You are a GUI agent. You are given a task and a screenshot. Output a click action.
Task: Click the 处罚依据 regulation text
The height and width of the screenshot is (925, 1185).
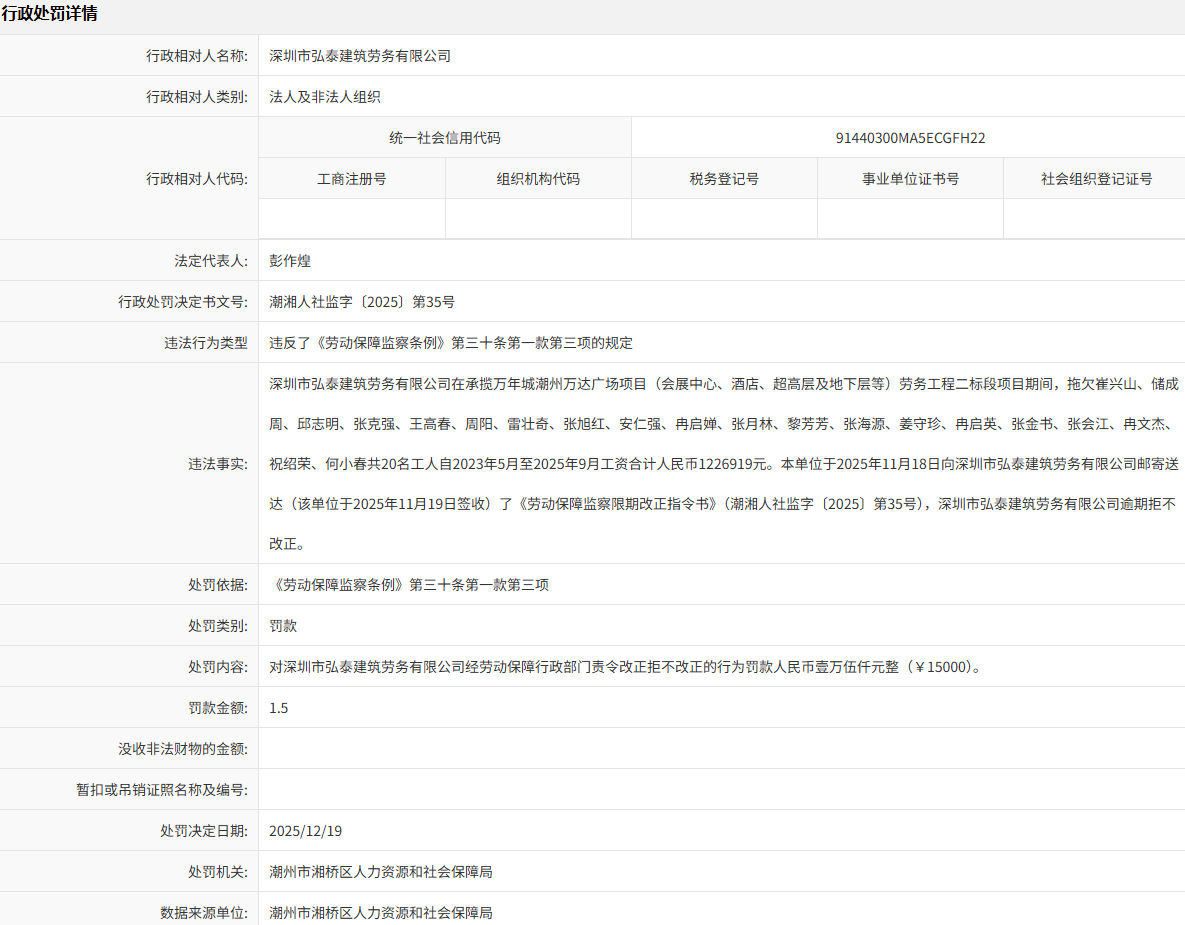[410, 585]
